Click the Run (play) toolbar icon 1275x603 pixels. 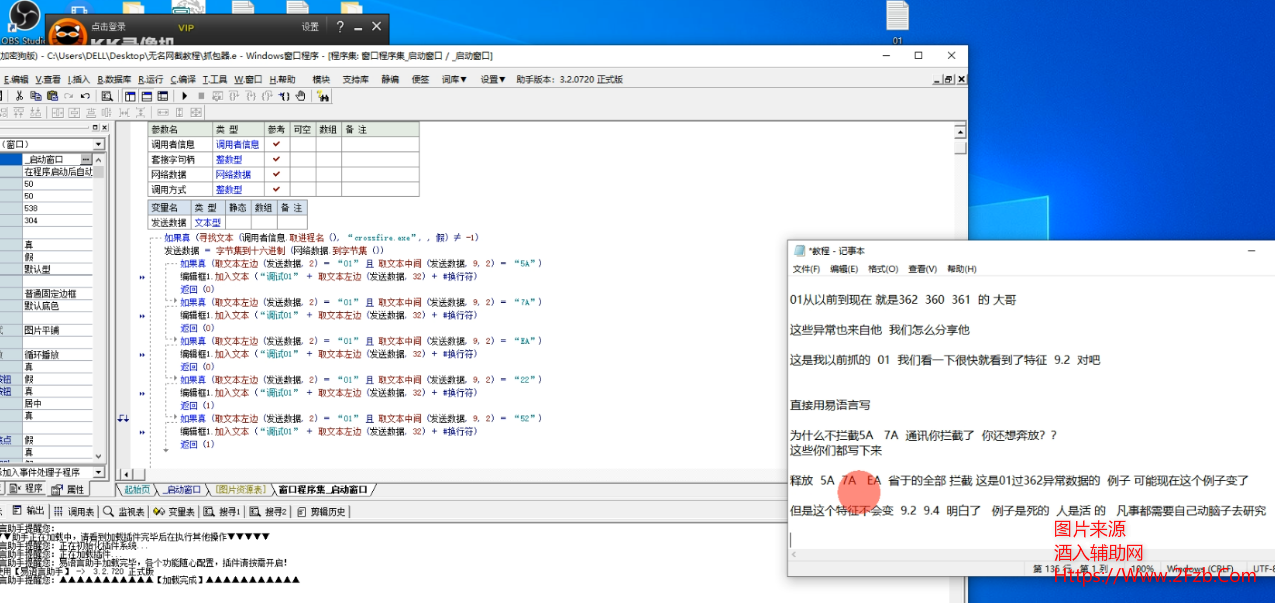[184, 96]
